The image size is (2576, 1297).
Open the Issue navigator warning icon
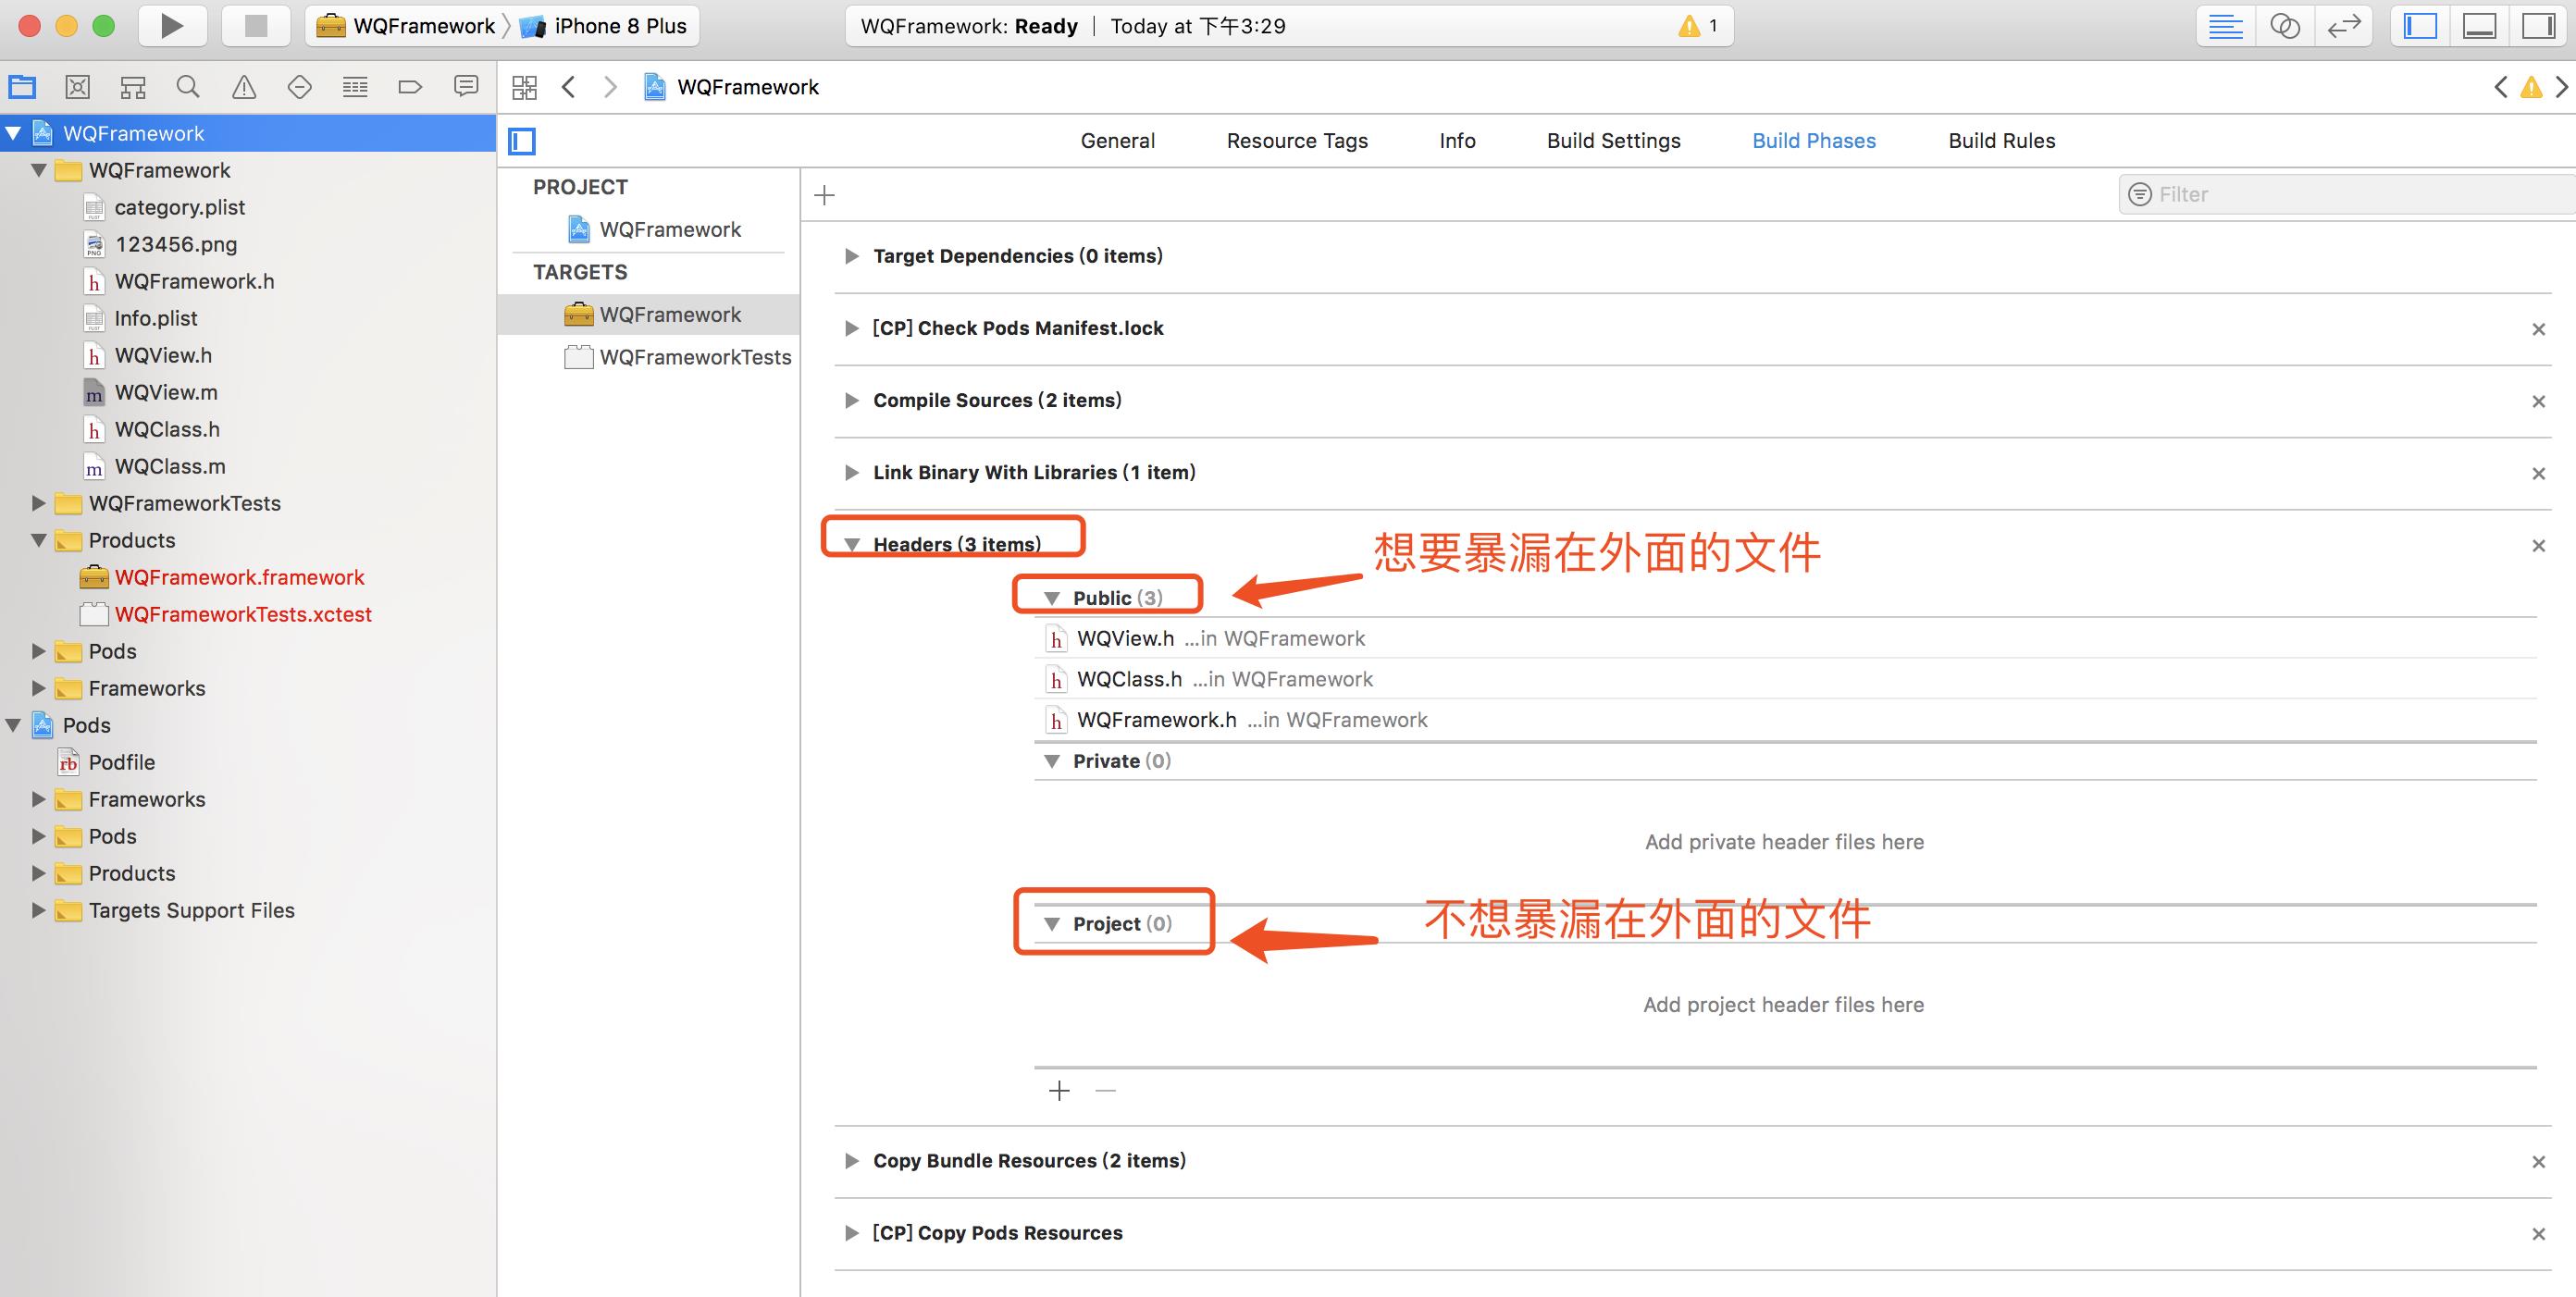244,87
